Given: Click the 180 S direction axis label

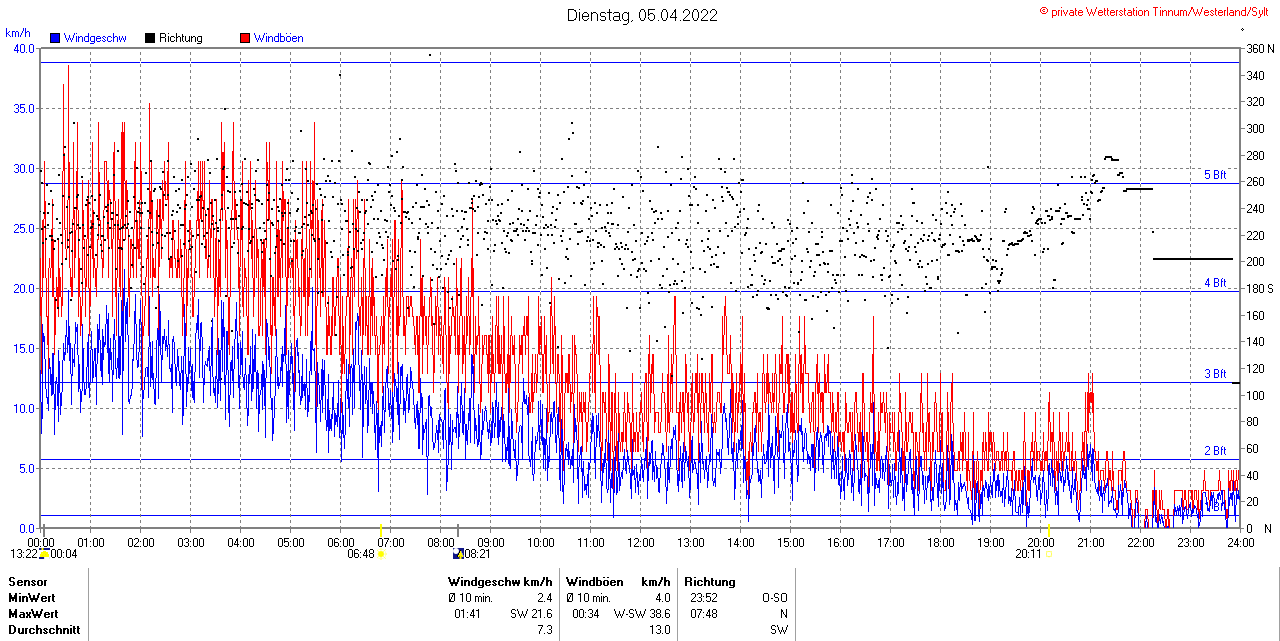Looking at the screenshot, I should [x=1259, y=288].
